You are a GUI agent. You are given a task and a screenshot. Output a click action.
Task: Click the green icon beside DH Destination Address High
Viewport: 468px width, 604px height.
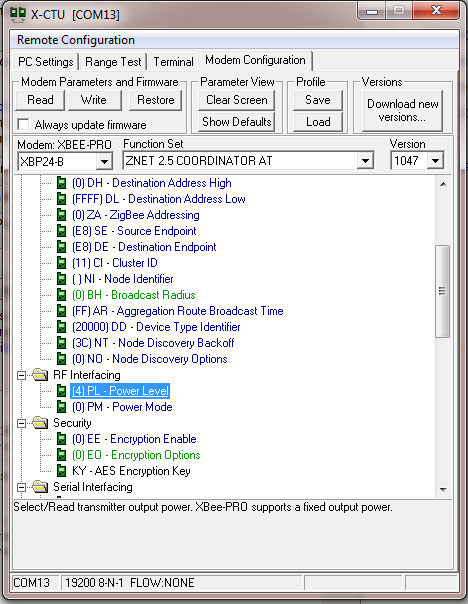pyautogui.click(x=61, y=183)
